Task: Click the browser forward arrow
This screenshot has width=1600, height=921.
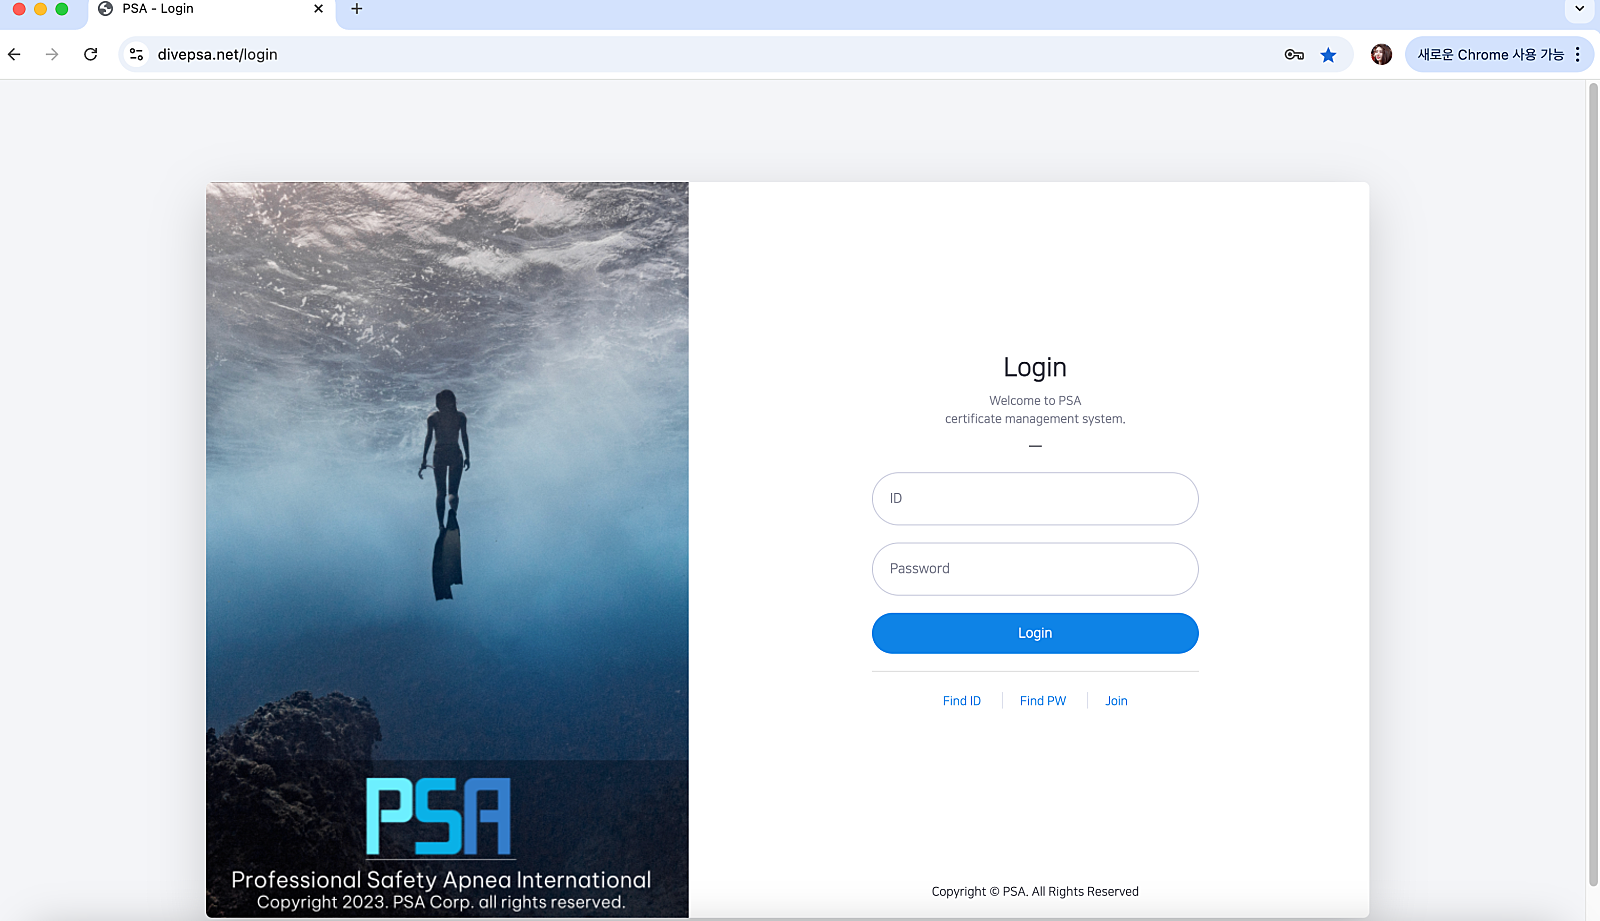Action: (x=52, y=54)
